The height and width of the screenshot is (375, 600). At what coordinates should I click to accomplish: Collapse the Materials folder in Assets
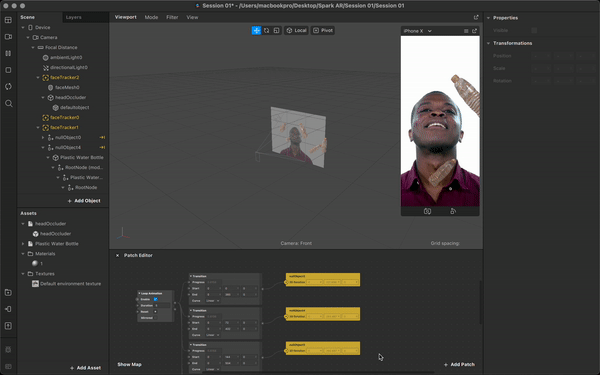[x=23, y=254]
